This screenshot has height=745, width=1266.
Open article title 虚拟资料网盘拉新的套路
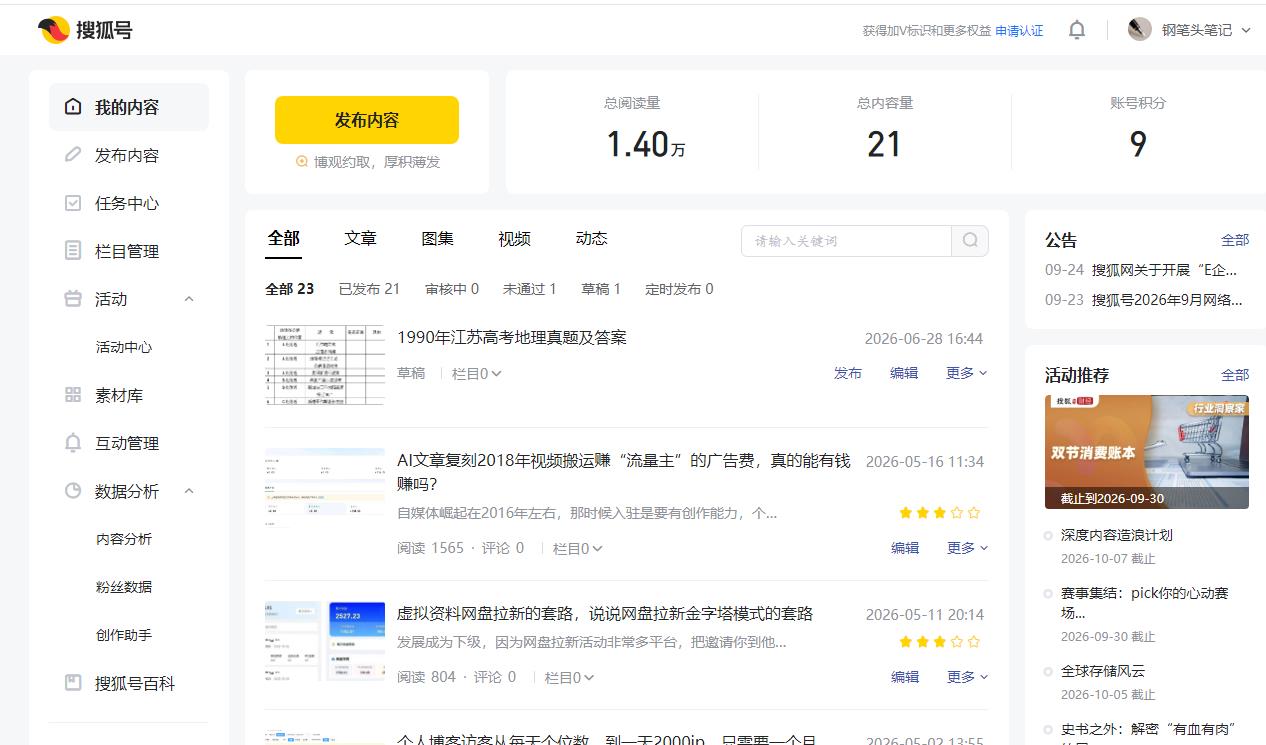(x=605, y=614)
